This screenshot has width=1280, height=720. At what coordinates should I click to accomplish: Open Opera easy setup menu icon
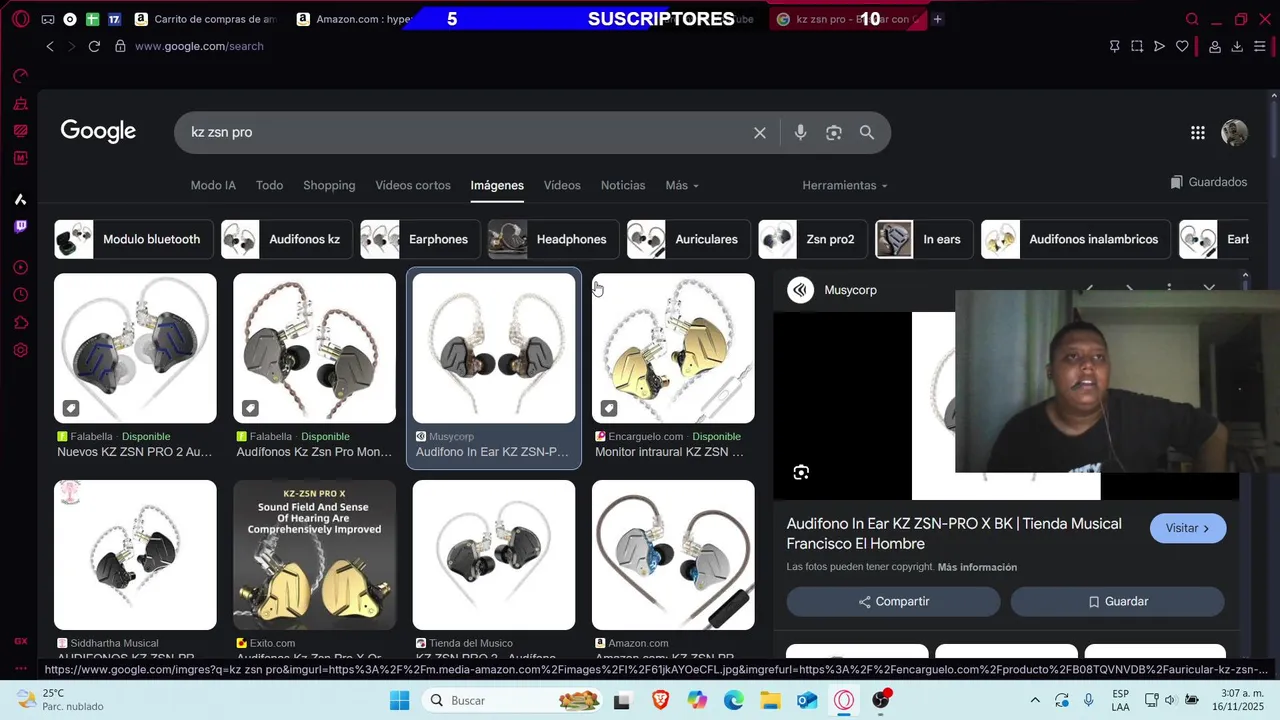click(1260, 46)
